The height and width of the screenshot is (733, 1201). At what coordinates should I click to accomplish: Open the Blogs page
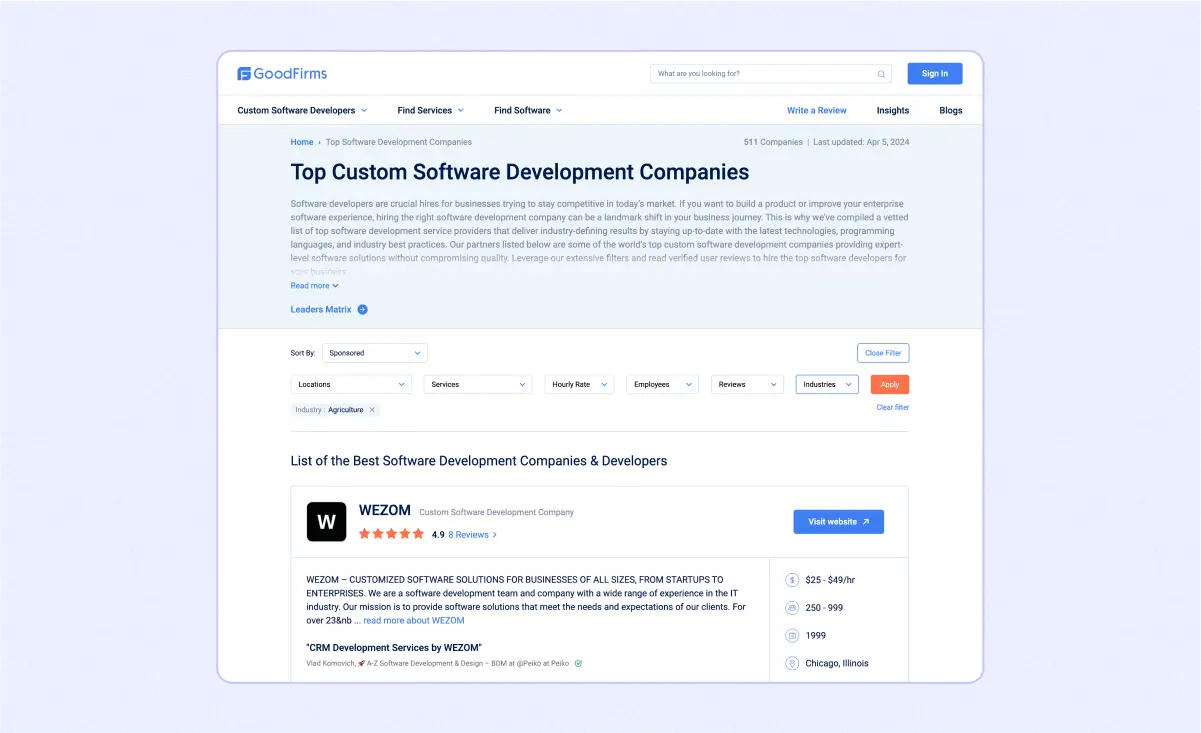point(951,110)
